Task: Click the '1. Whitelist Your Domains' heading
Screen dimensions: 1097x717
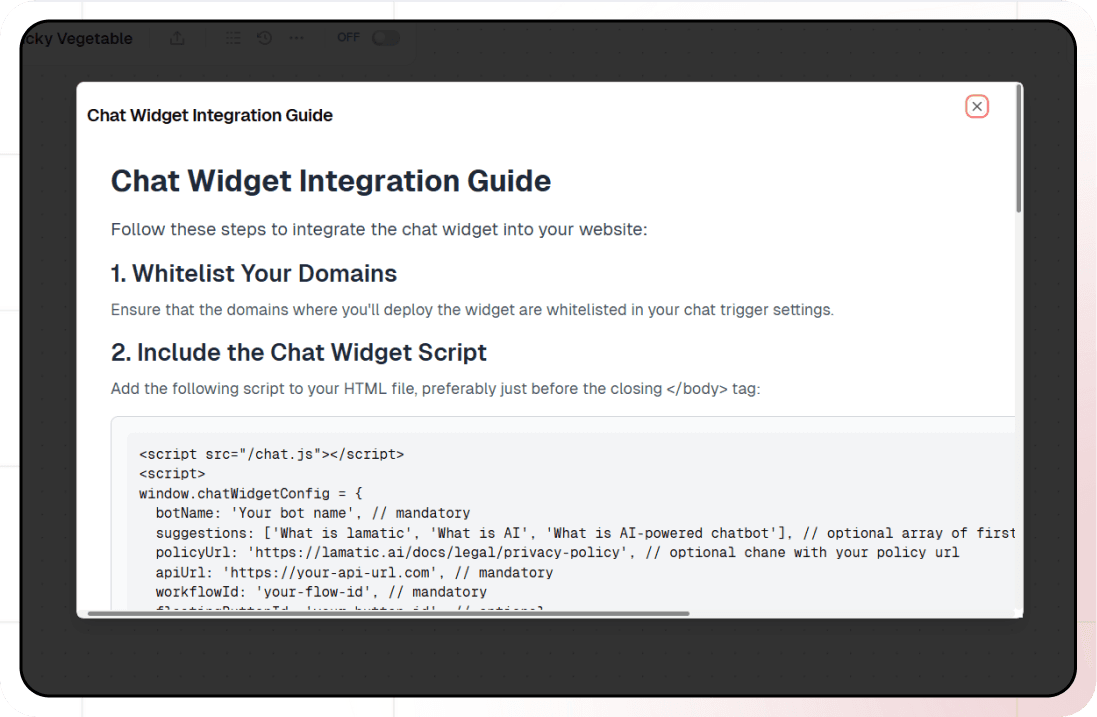Action: point(254,274)
